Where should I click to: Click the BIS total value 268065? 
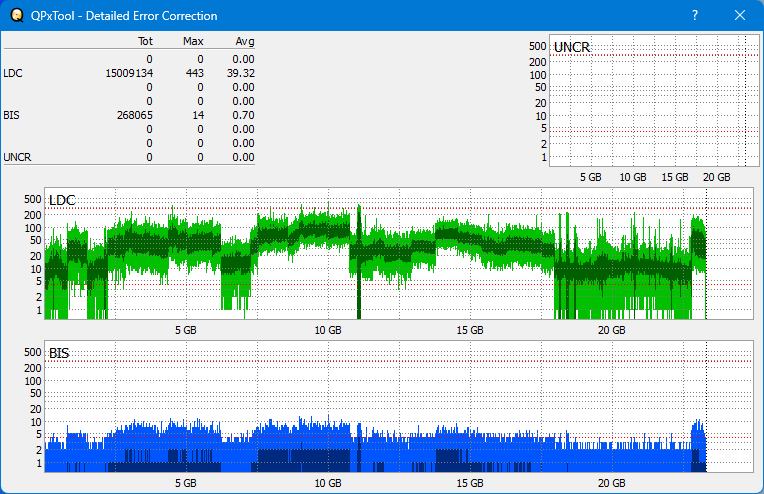point(134,115)
